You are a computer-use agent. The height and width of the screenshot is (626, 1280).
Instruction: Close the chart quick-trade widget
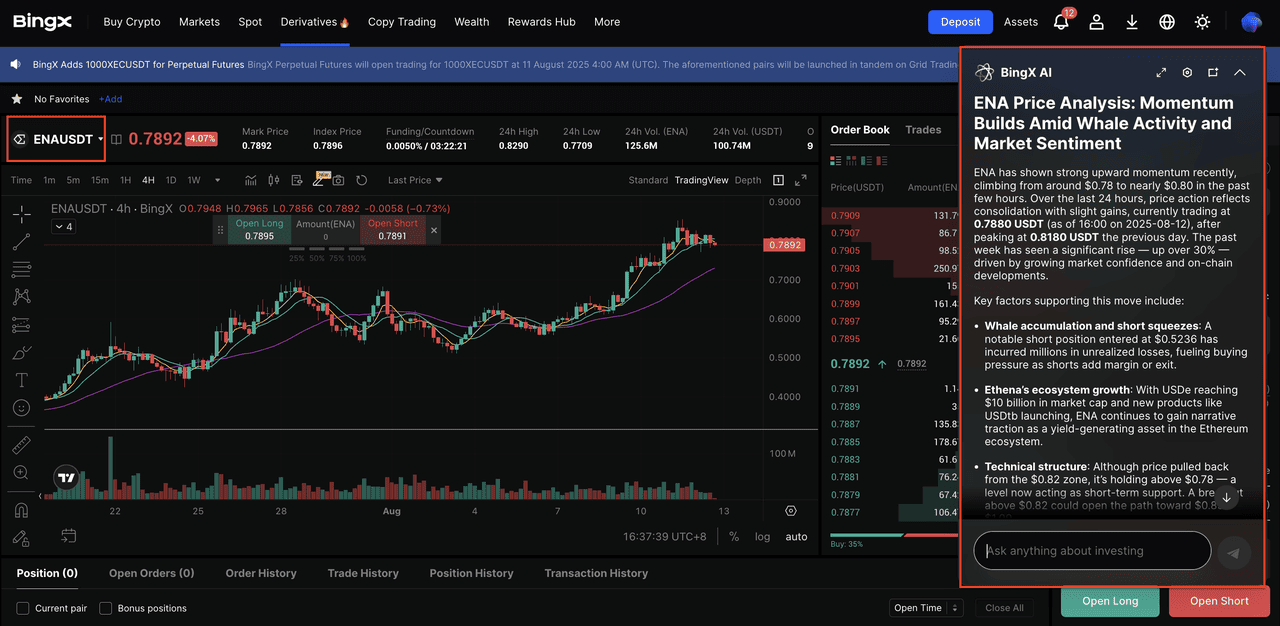(x=434, y=230)
